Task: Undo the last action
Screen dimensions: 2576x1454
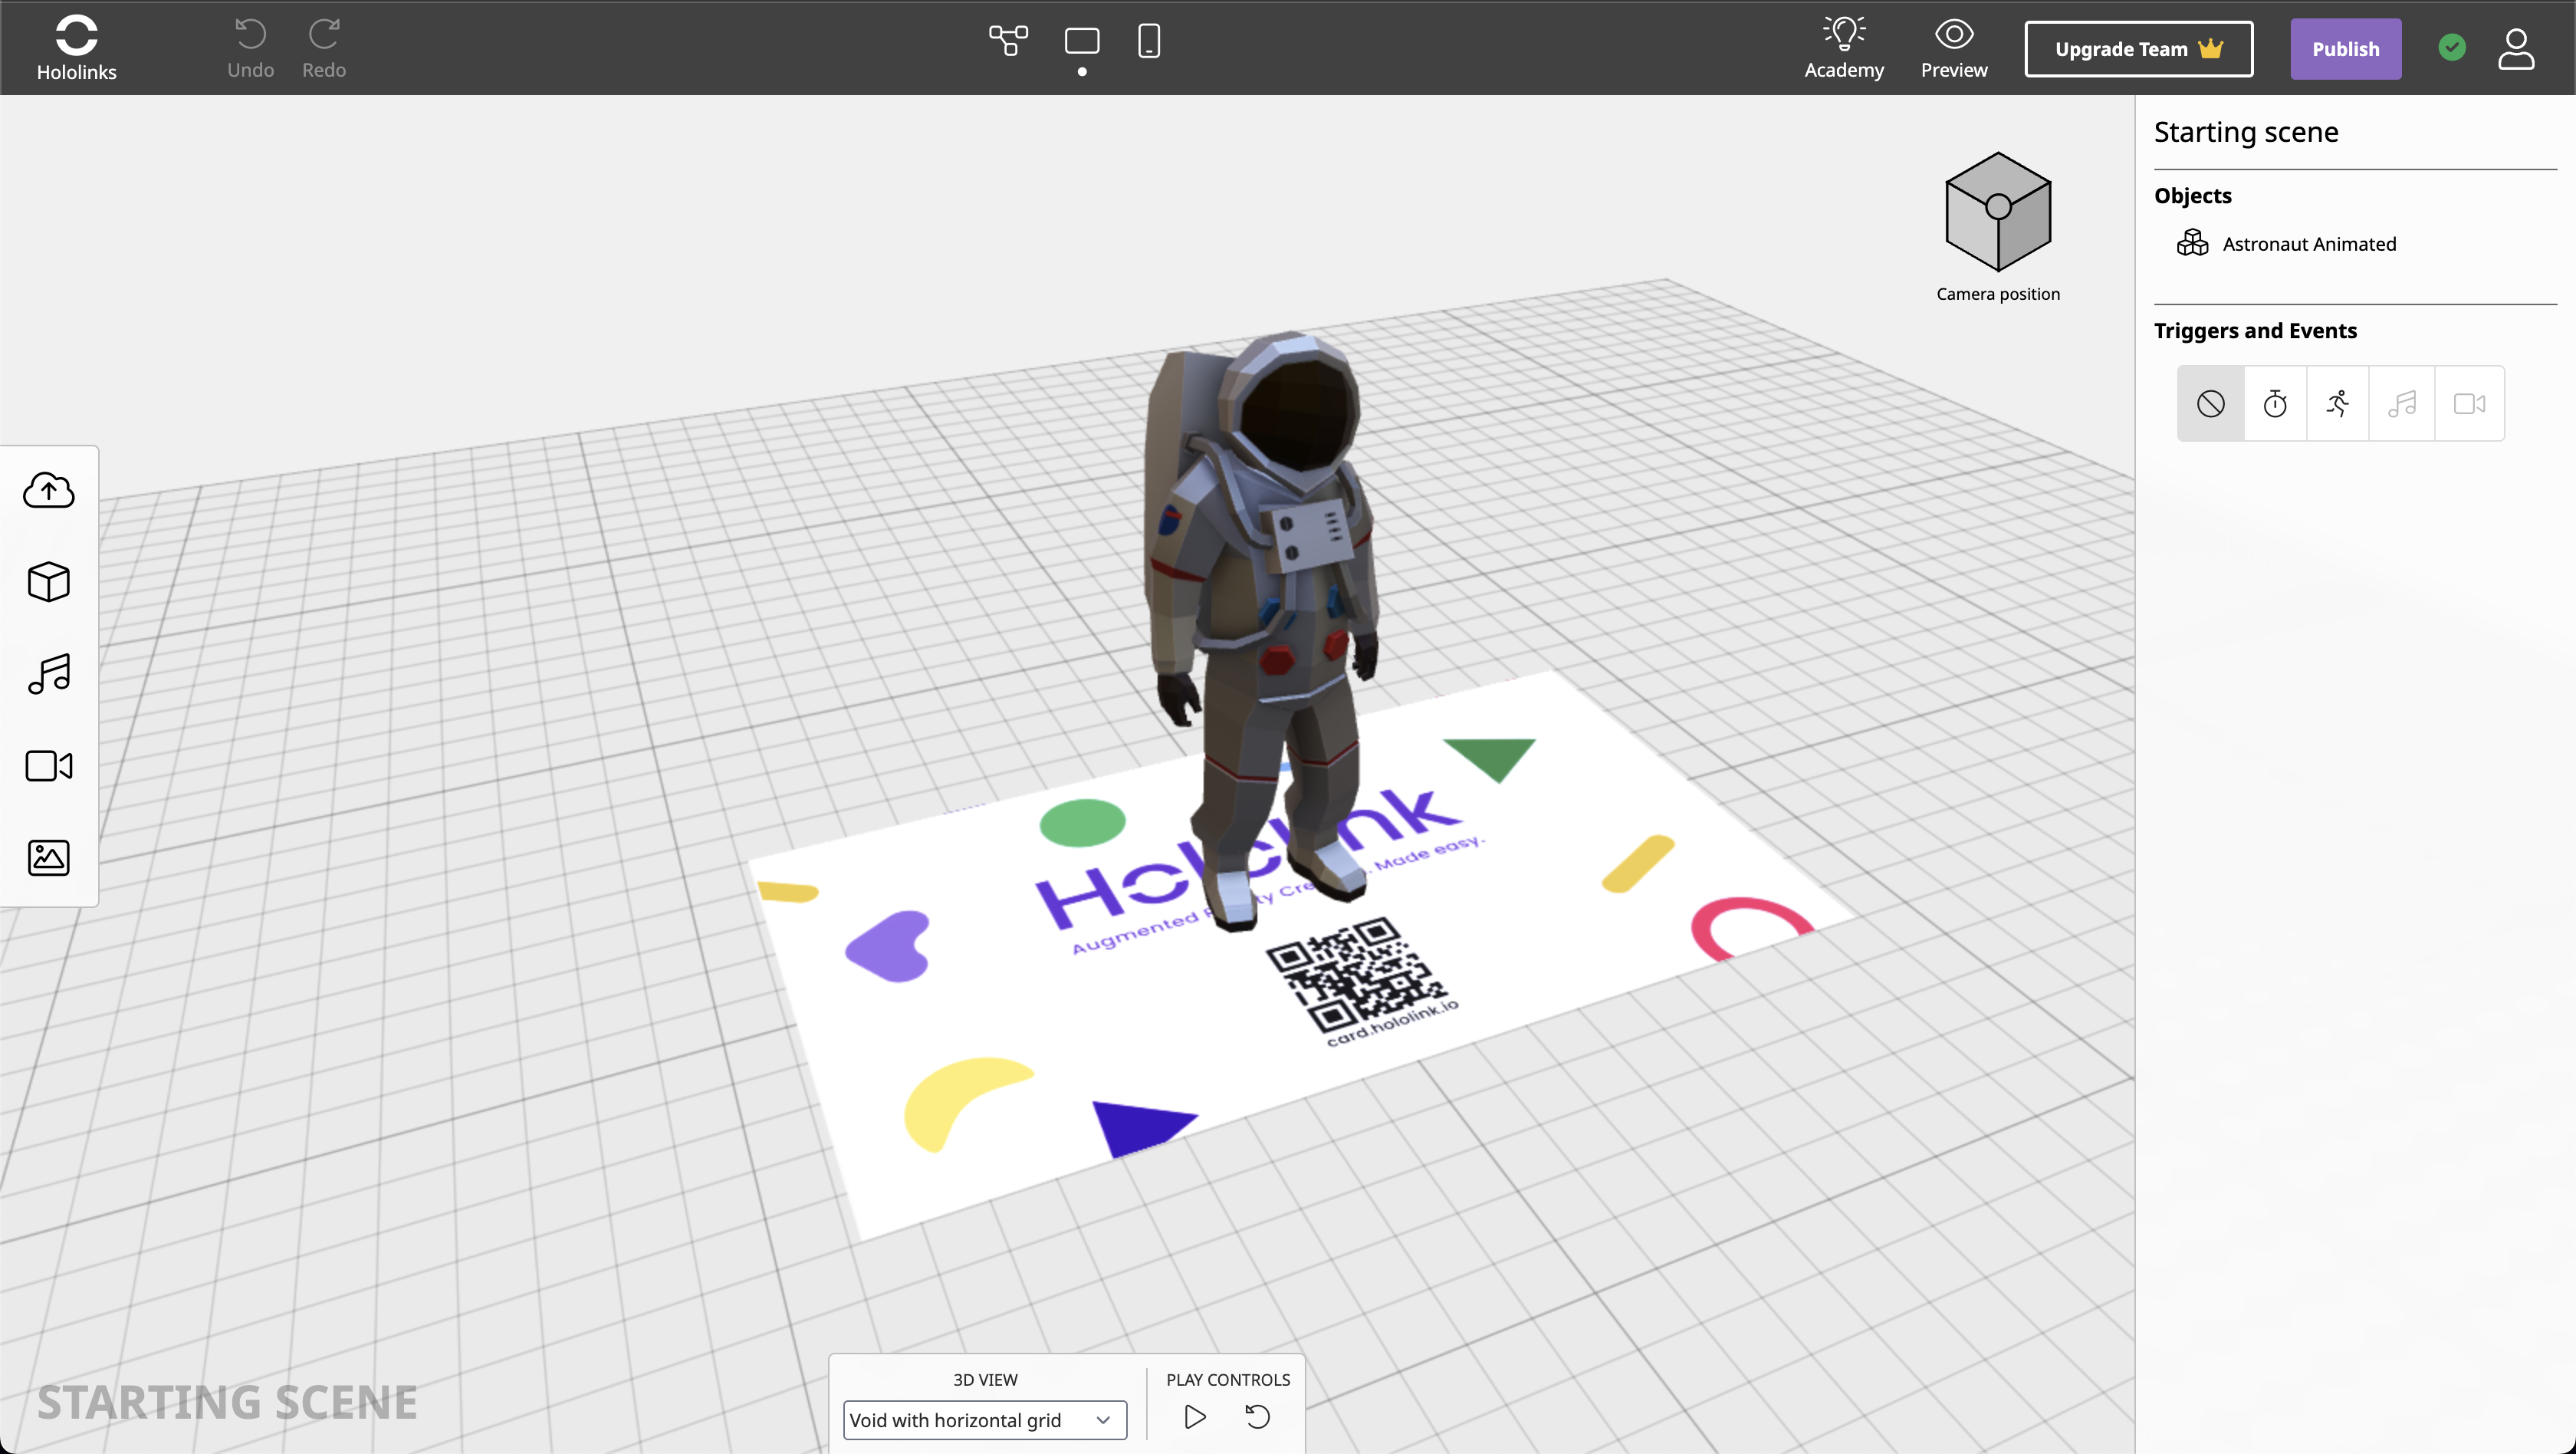Action: coord(250,48)
